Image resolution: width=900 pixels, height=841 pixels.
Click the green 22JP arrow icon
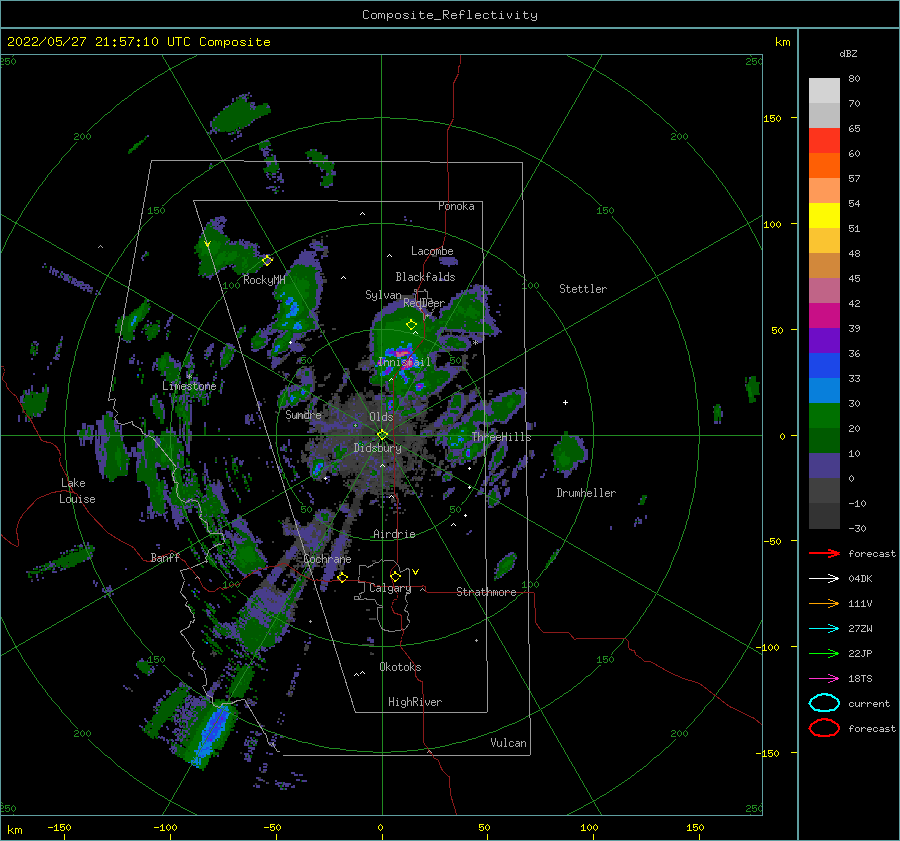point(824,653)
